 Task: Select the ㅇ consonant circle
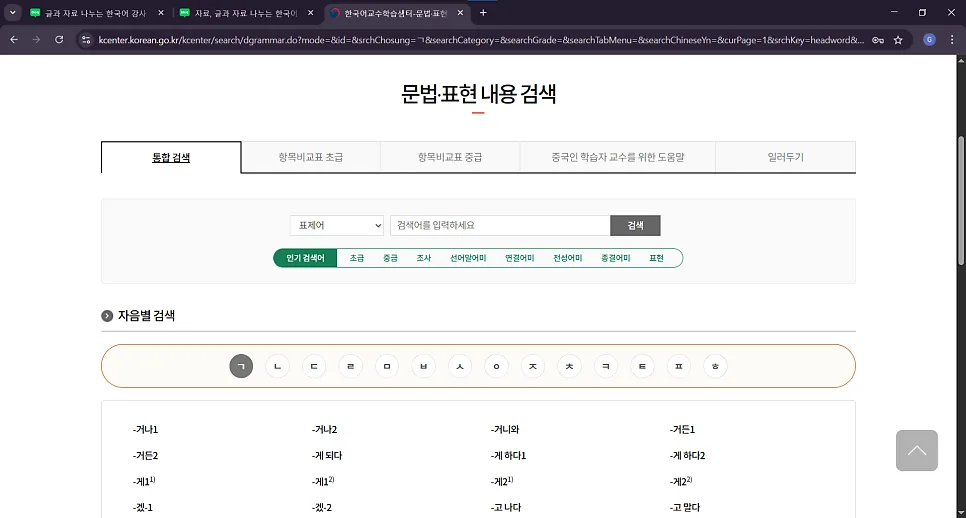click(496, 366)
